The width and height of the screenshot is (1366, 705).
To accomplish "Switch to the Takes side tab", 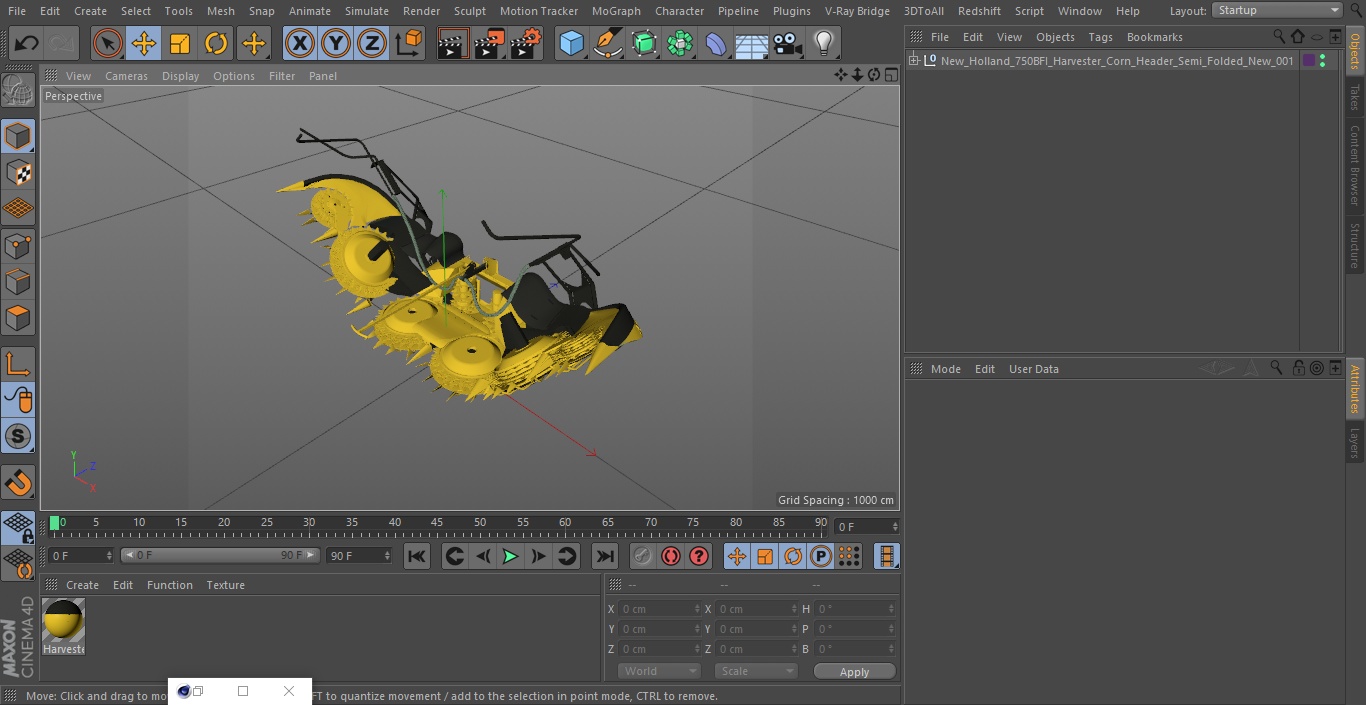I will tap(1355, 98).
